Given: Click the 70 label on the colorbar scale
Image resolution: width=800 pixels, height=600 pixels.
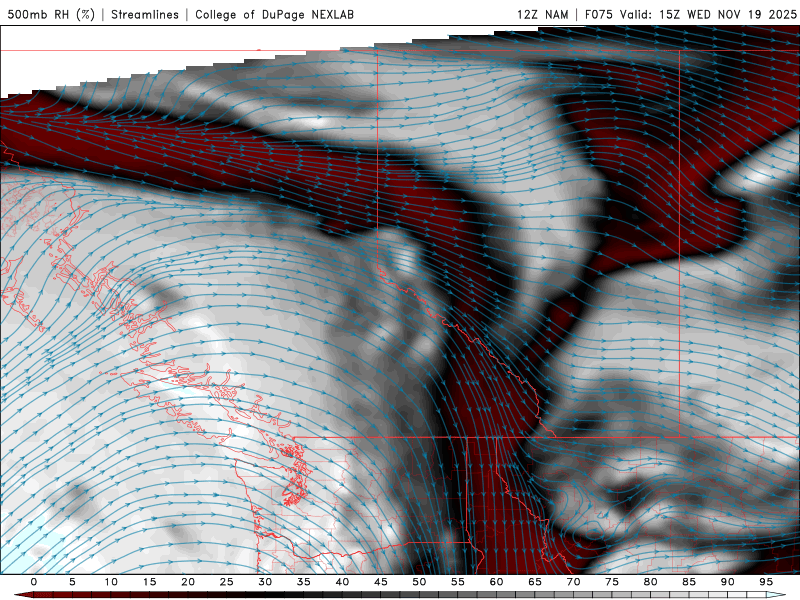Looking at the screenshot, I should 573,582.
